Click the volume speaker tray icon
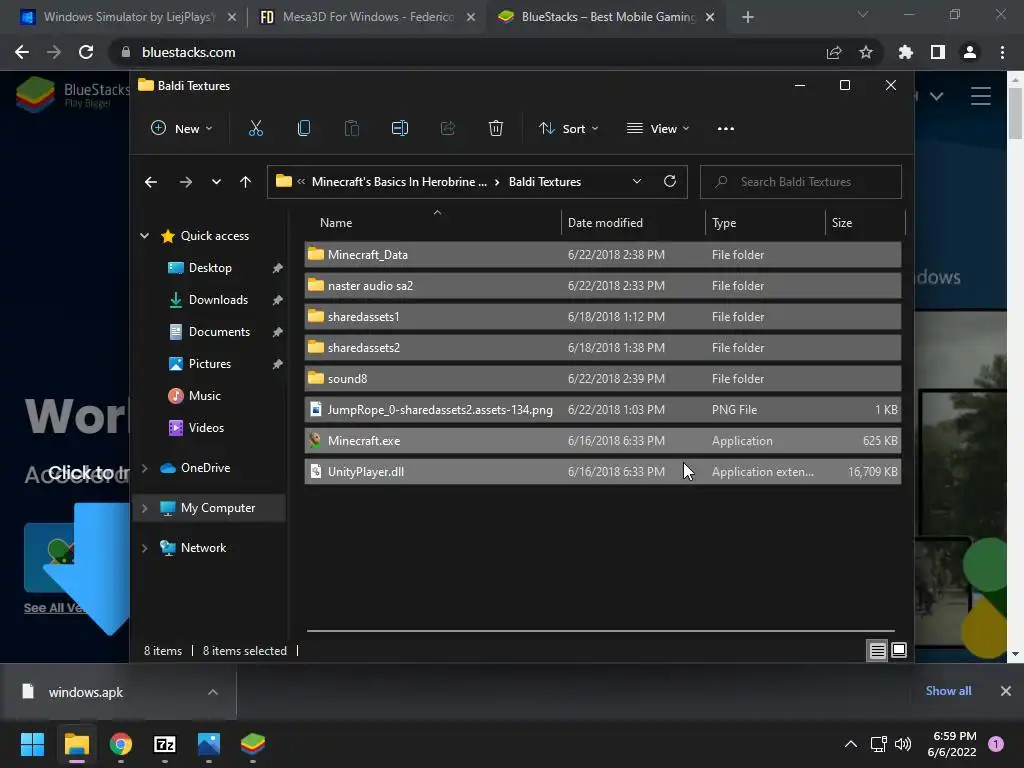This screenshot has height=768, width=1024. (x=903, y=744)
